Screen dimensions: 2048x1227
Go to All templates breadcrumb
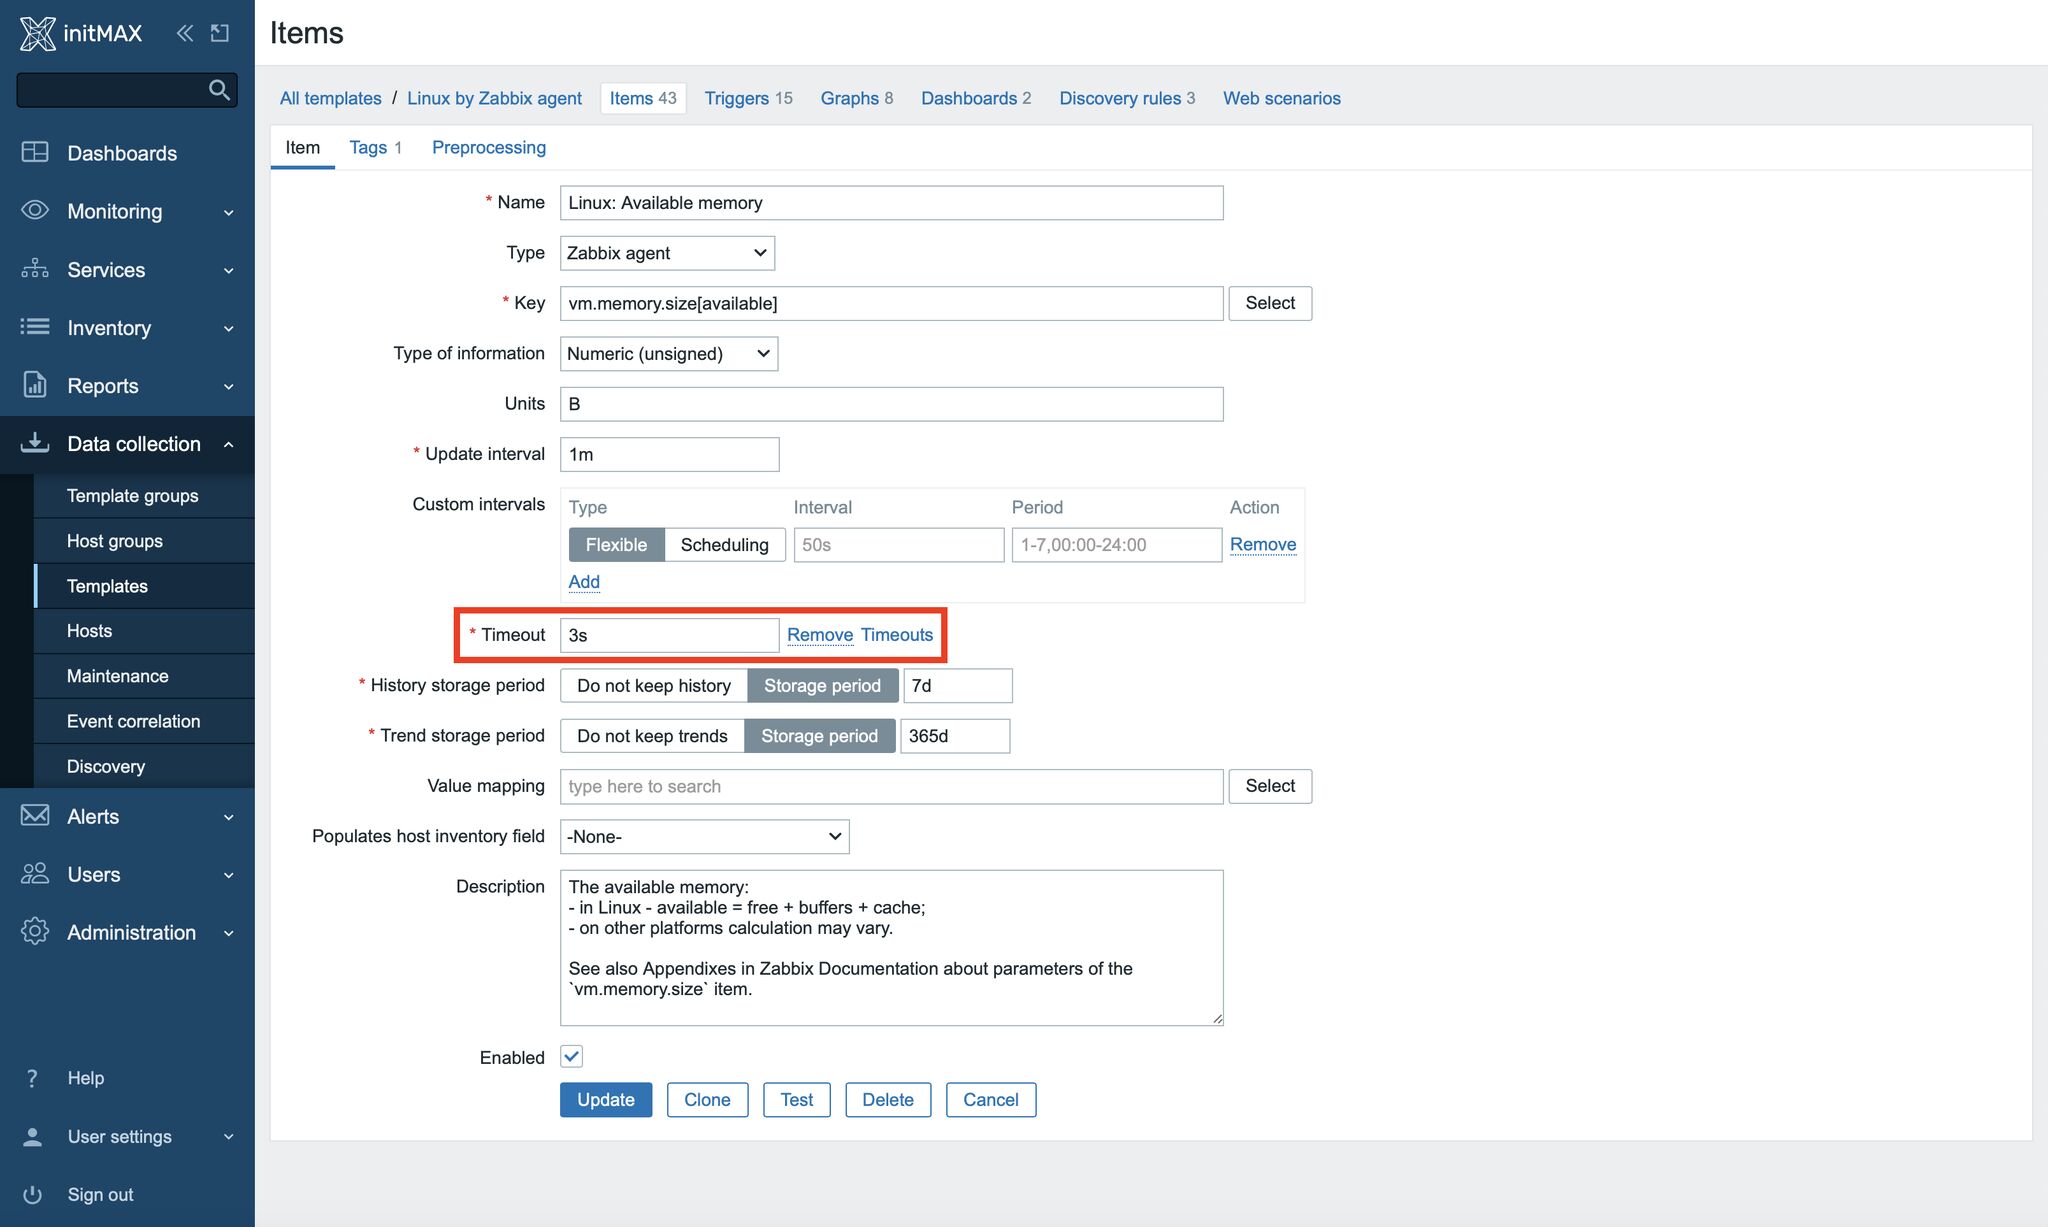(x=331, y=98)
